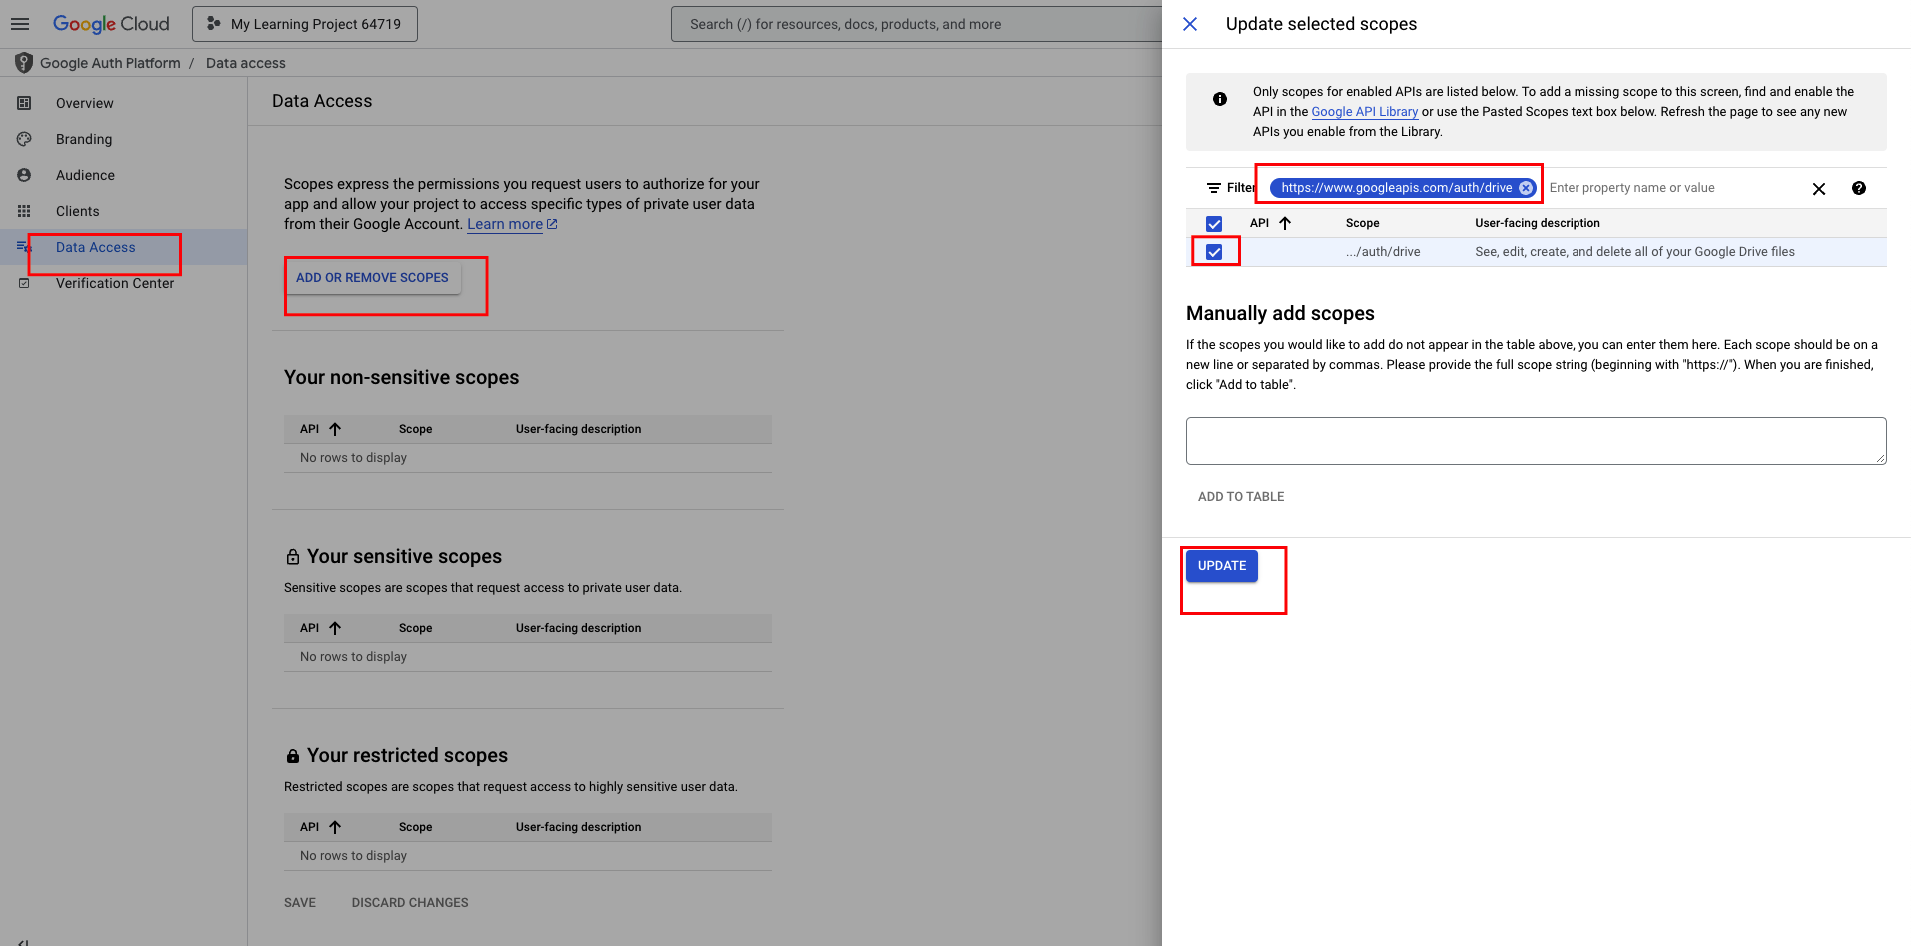1911x946 pixels.
Task: Click the User-facing description header in panel
Action: [x=1537, y=223]
